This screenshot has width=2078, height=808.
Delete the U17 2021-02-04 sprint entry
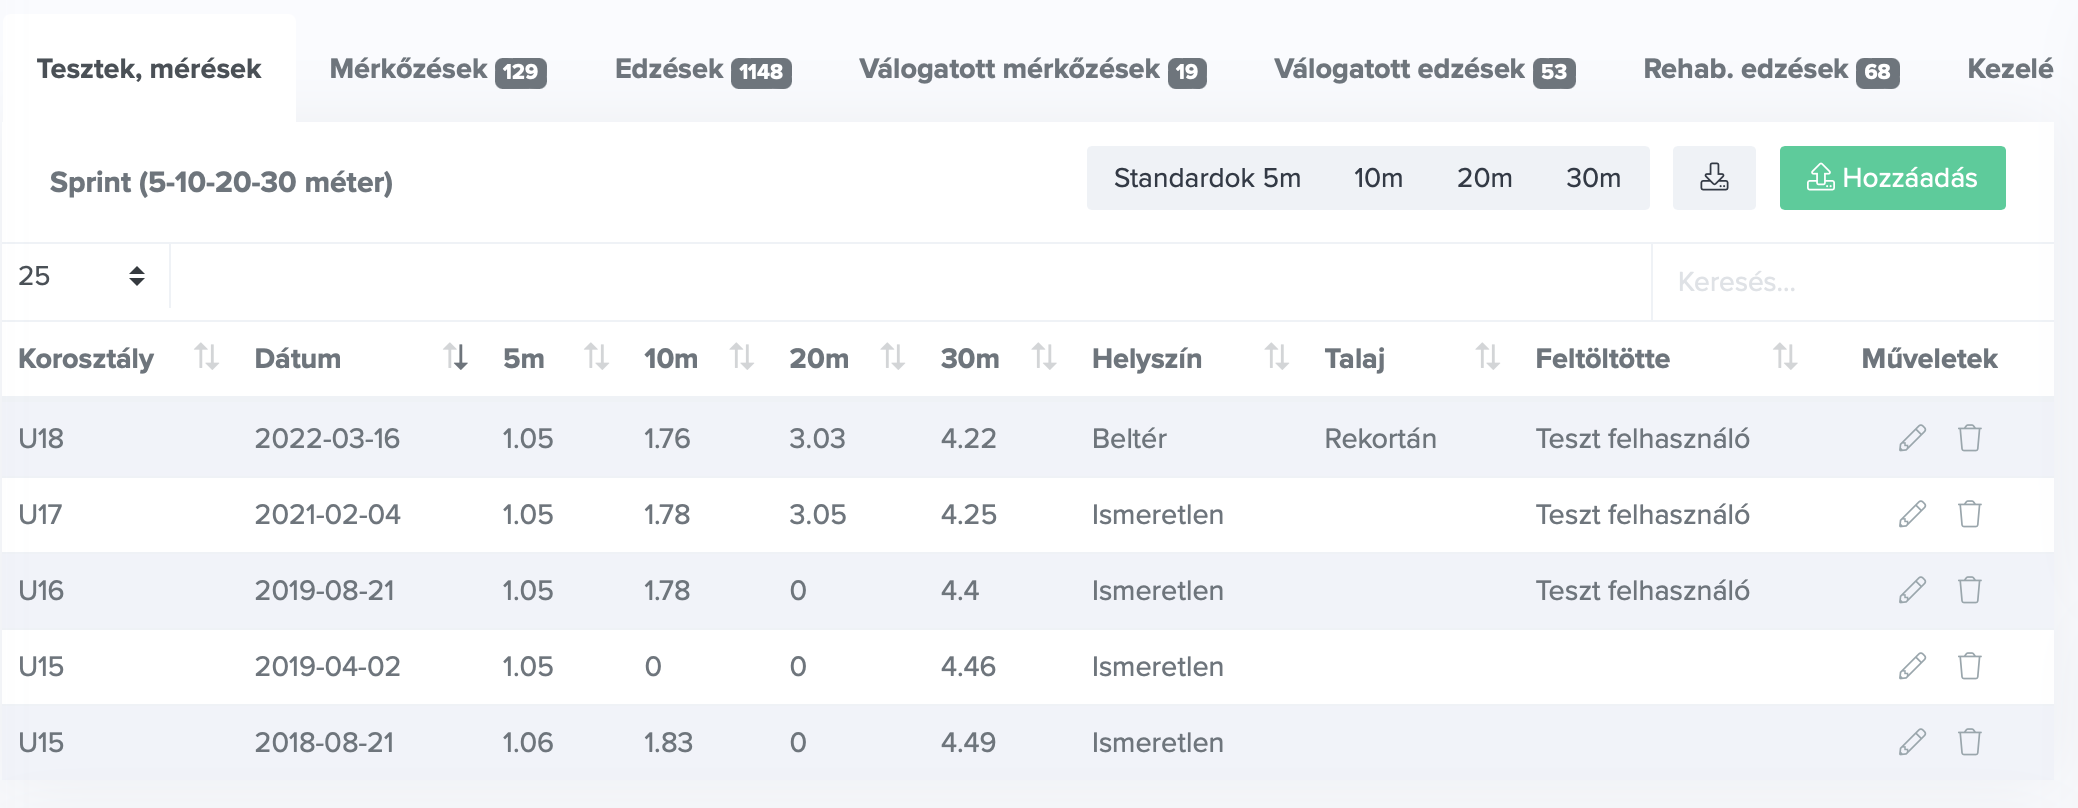point(1969,514)
